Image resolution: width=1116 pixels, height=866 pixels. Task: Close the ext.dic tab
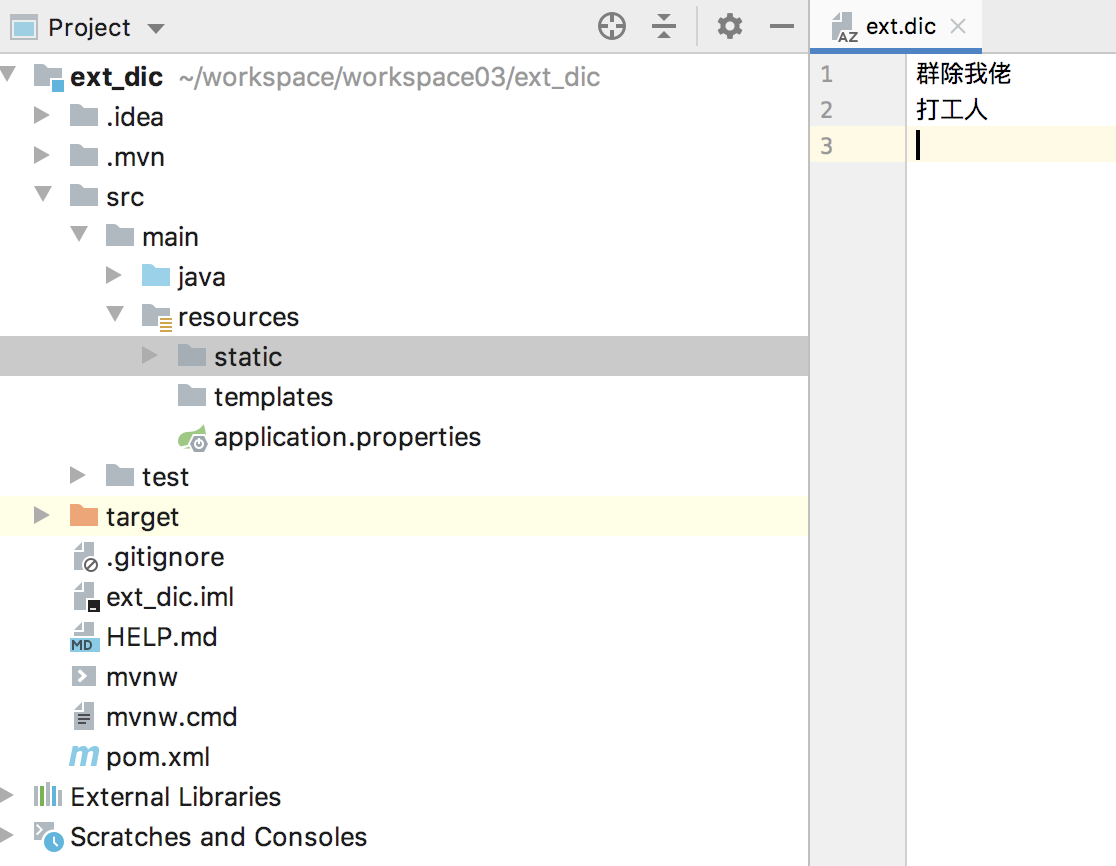pyautogui.click(x=958, y=27)
